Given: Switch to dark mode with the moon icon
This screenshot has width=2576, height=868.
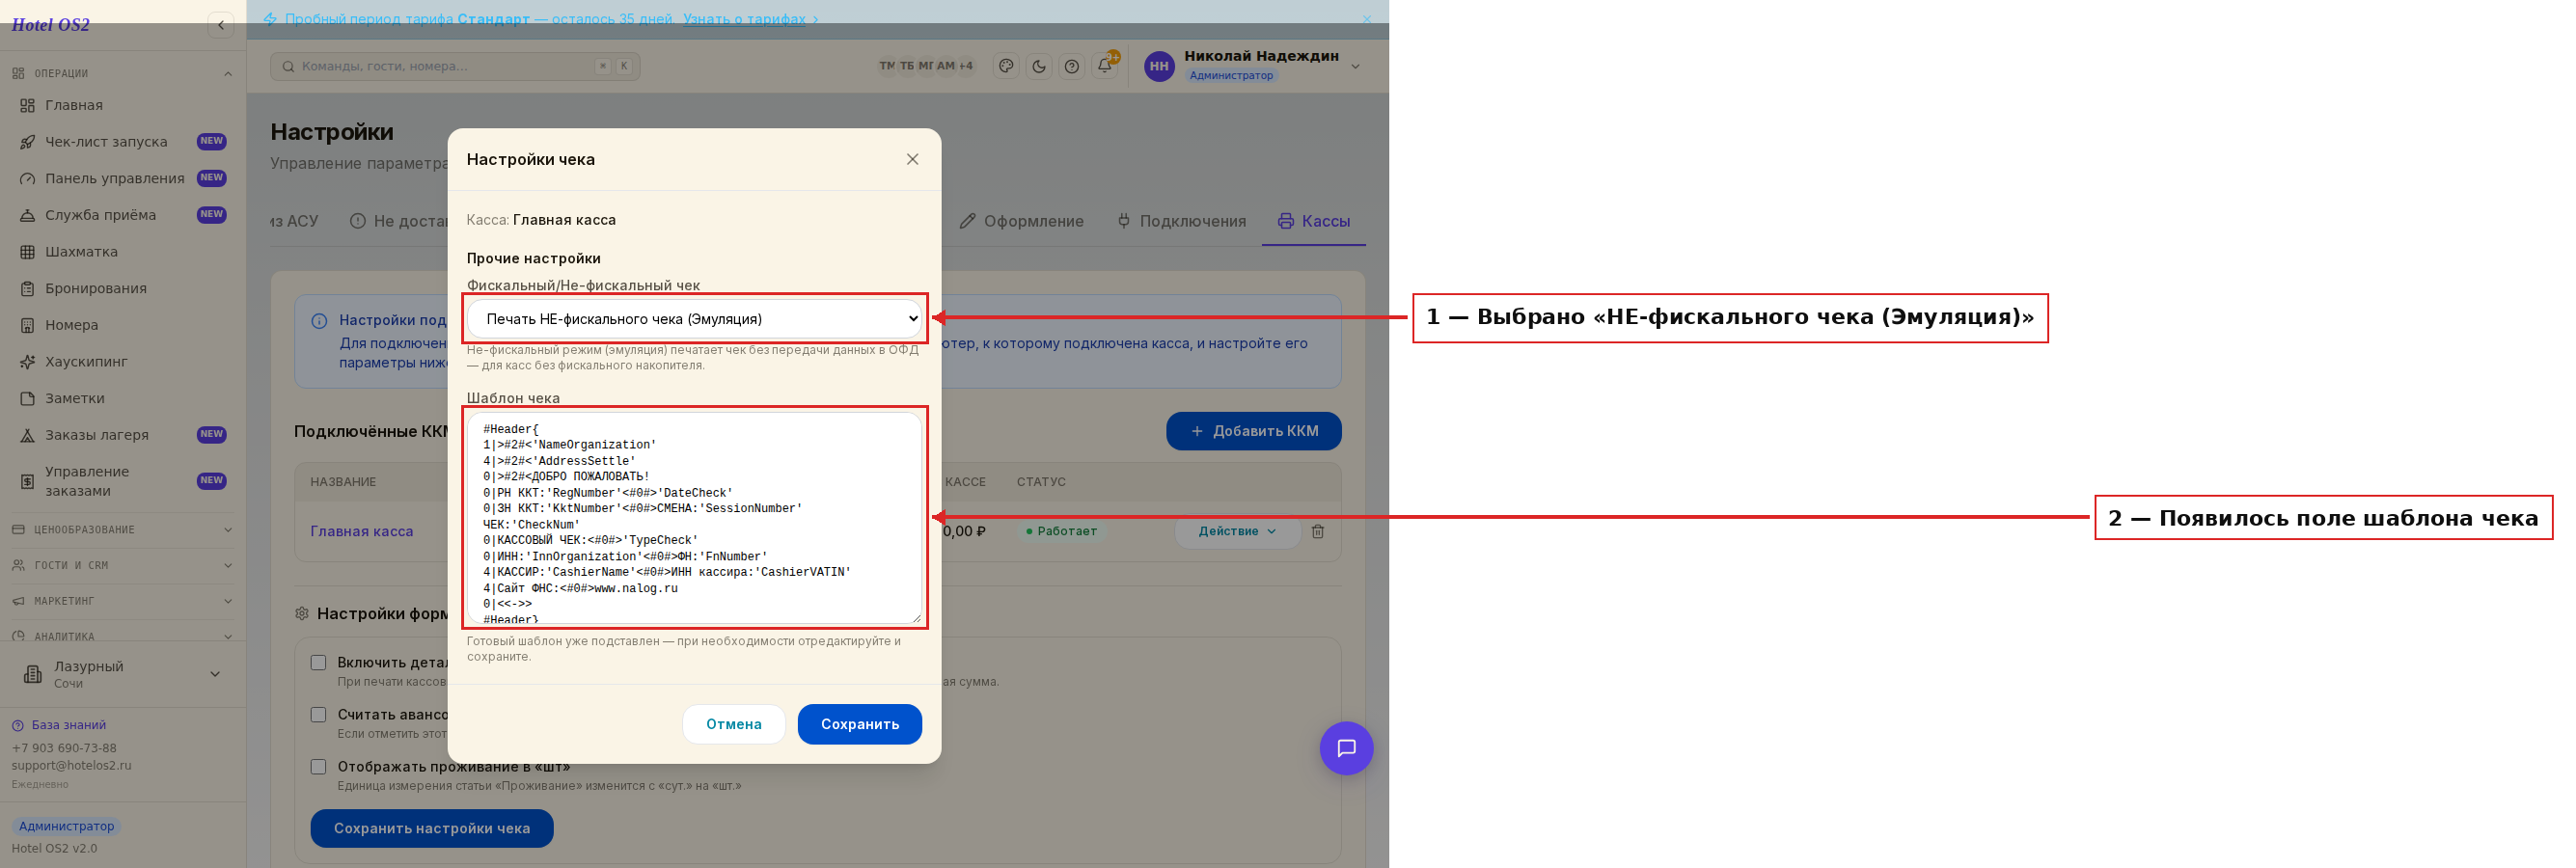Looking at the screenshot, I should pyautogui.click(x=1039, y=66).
